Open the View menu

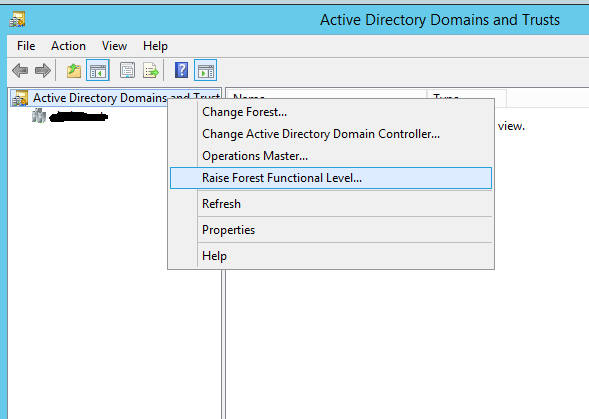click(x=114, y=46)
